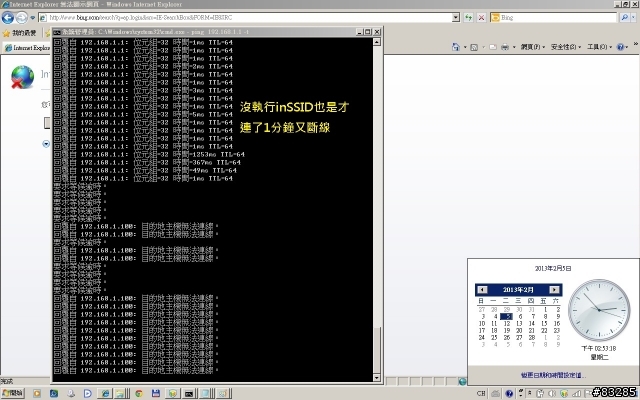This screenshot has height=400, width=640.
Task: Select highlighted day 5 in calendar
Action: pos(506,316)
